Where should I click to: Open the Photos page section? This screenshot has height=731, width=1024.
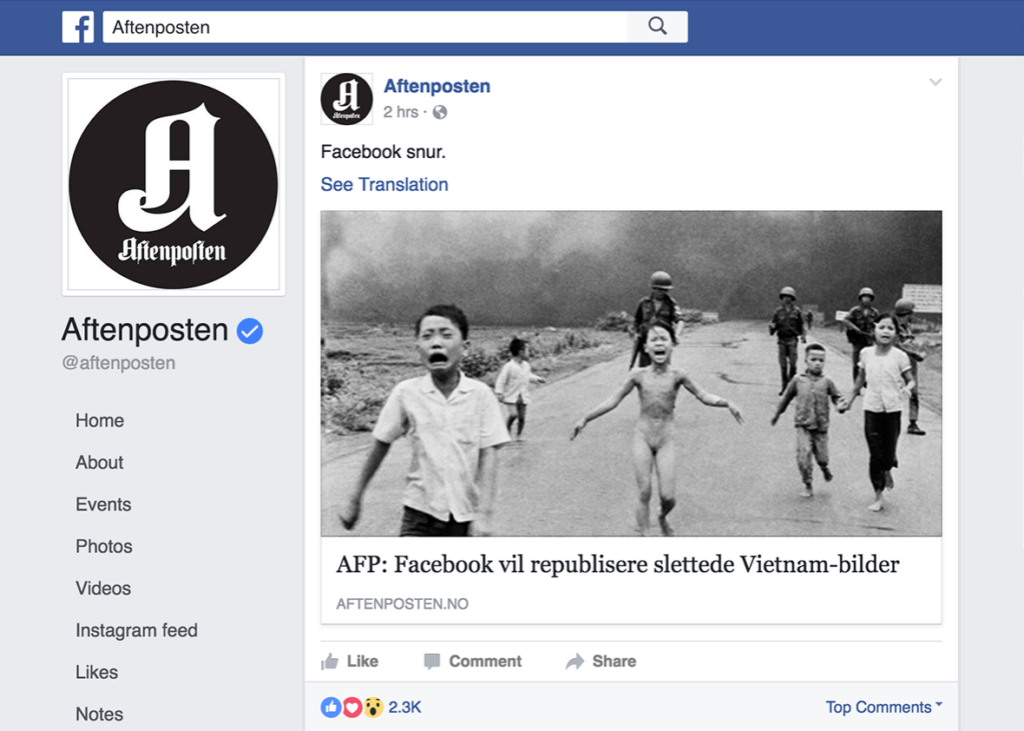click(x=104, y=546)
